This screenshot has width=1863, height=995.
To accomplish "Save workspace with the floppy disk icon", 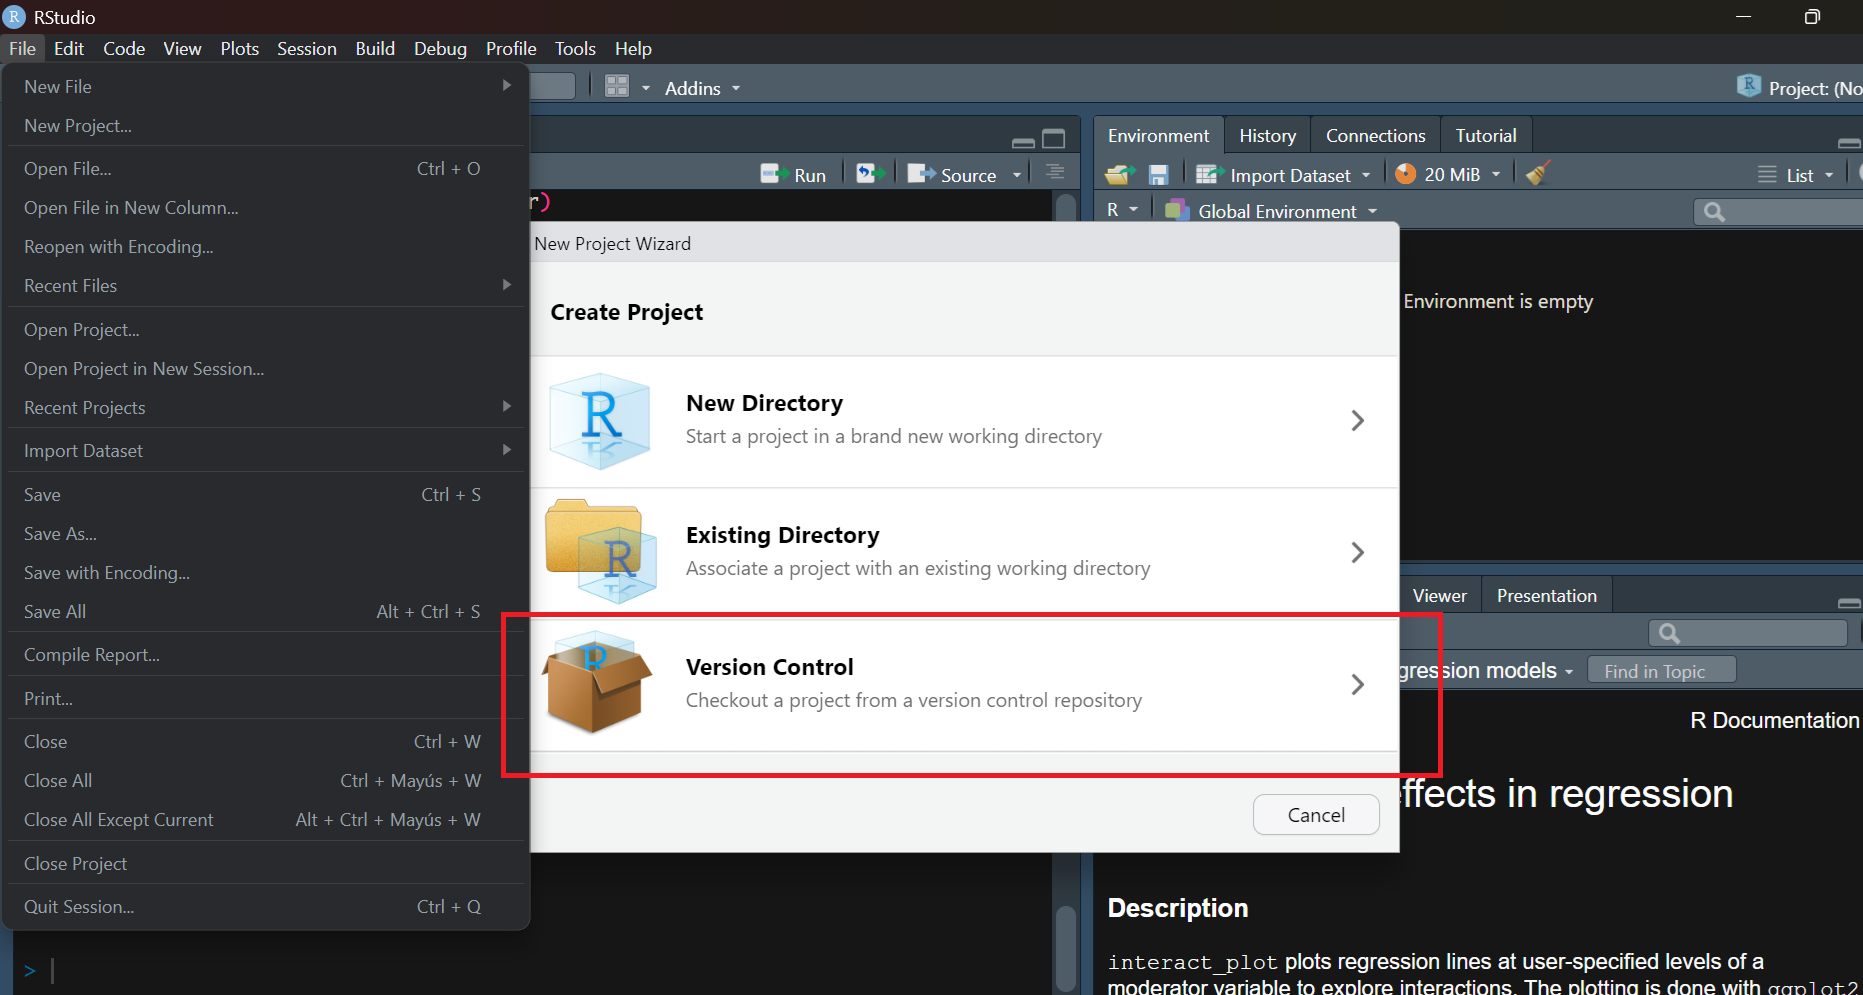I will (1158, 175).
